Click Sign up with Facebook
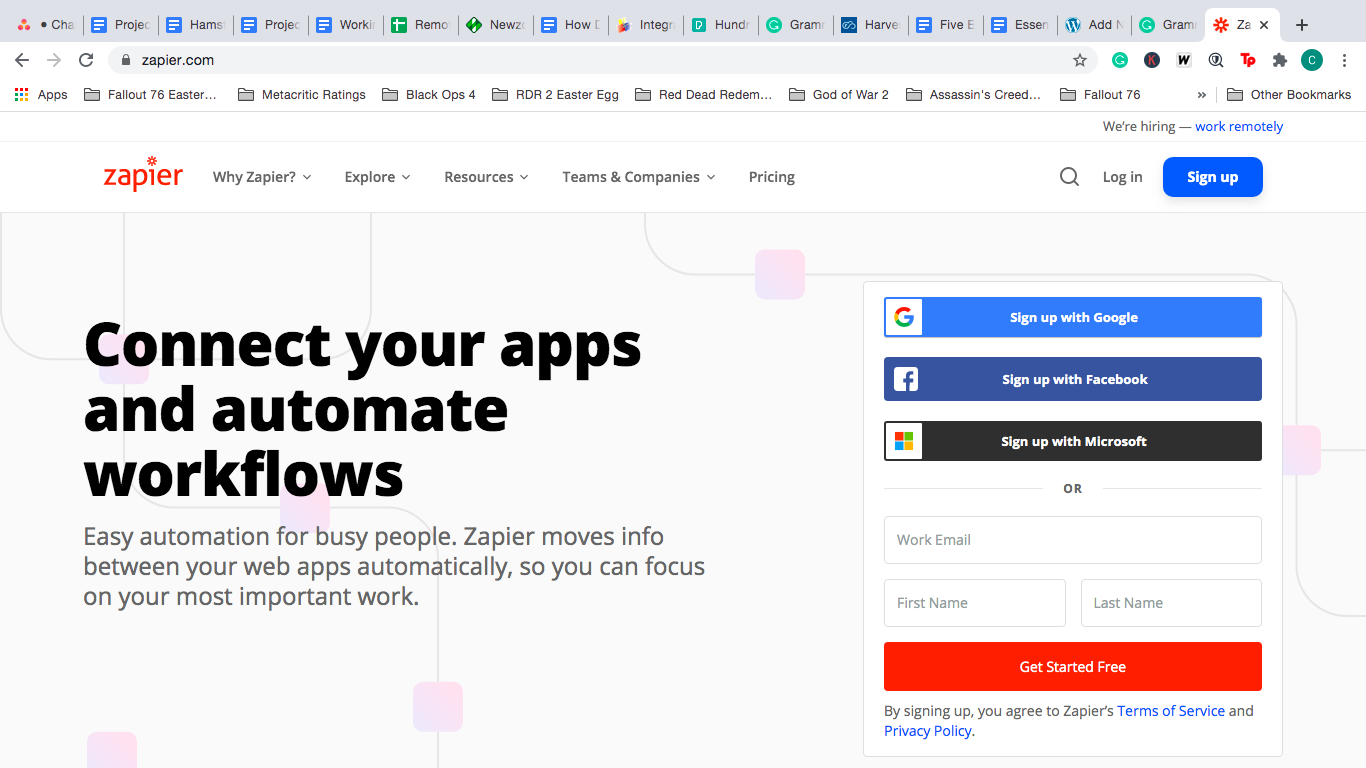This screenshot has width=1366, height=768. tap(1073, 379)
